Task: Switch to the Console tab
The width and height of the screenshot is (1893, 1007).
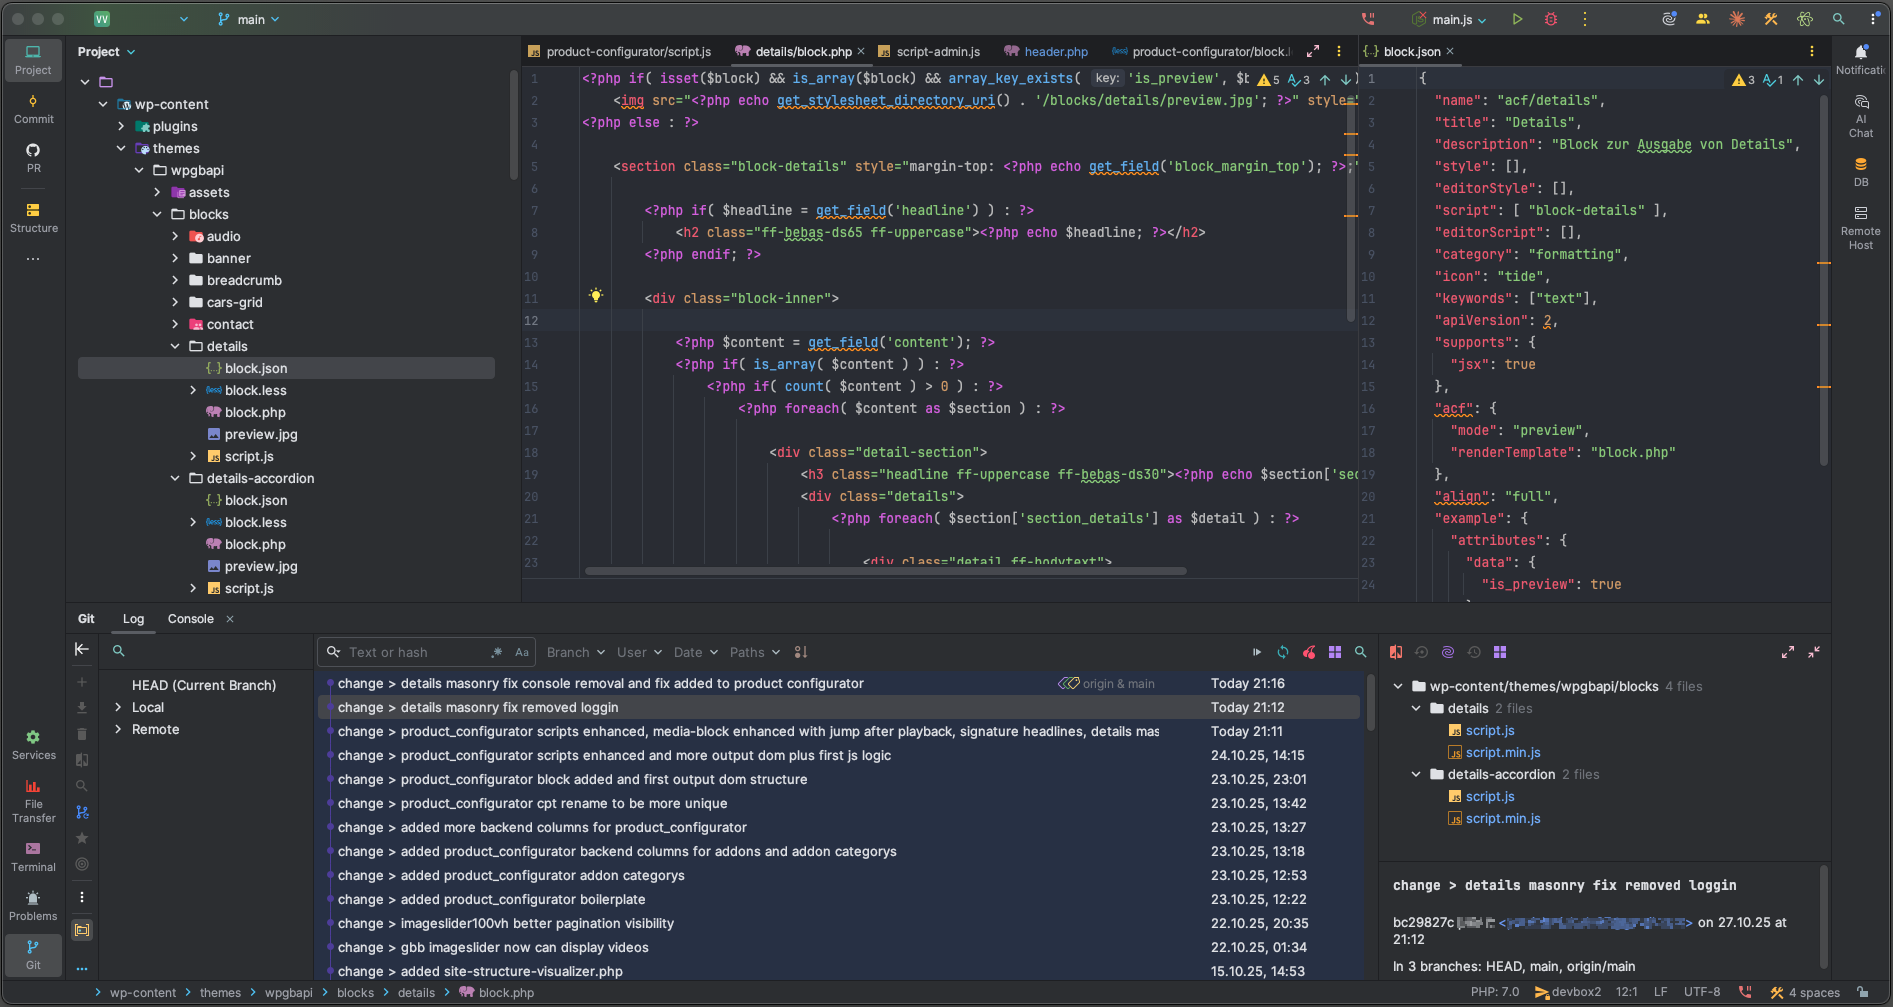Action: tap(190, 619)
